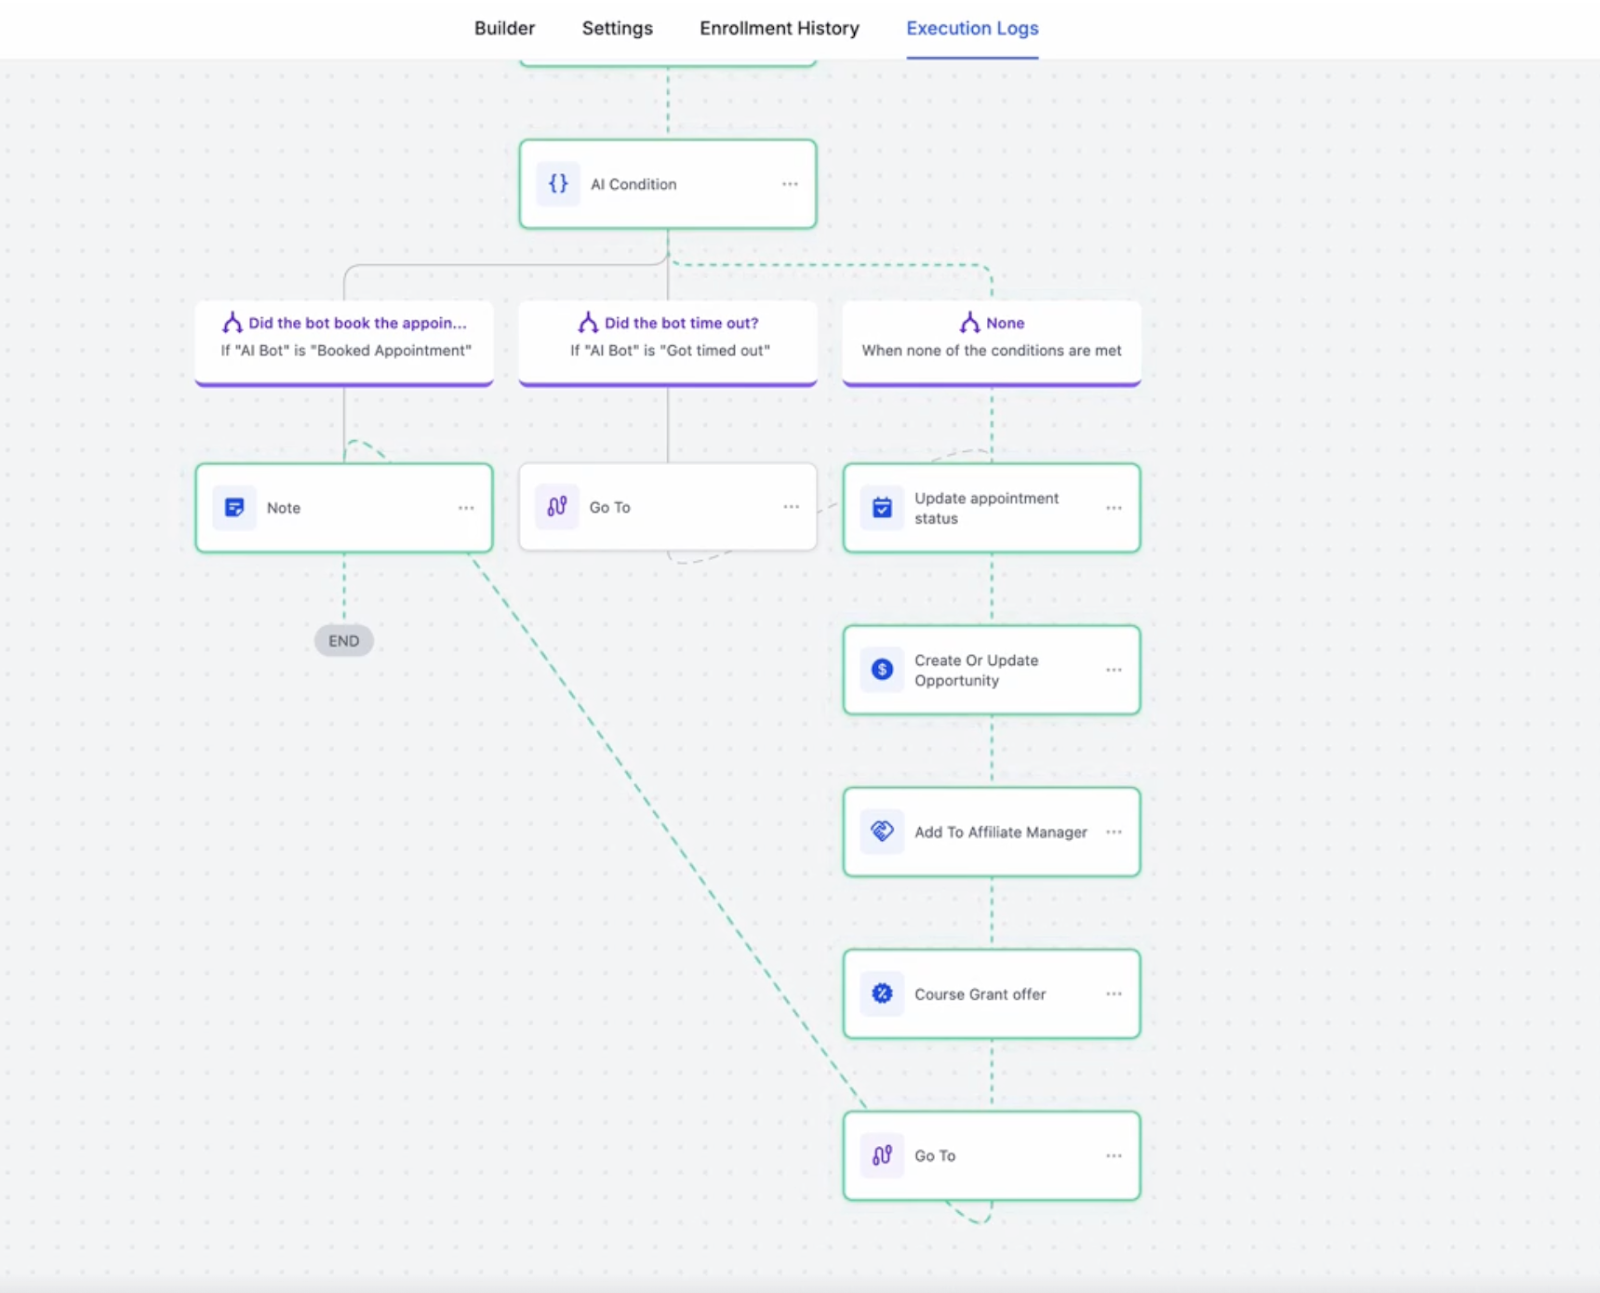The image size is (1600, 1293).
Task: Open the Enrollment History tab
Action: (x=779, y=28)
